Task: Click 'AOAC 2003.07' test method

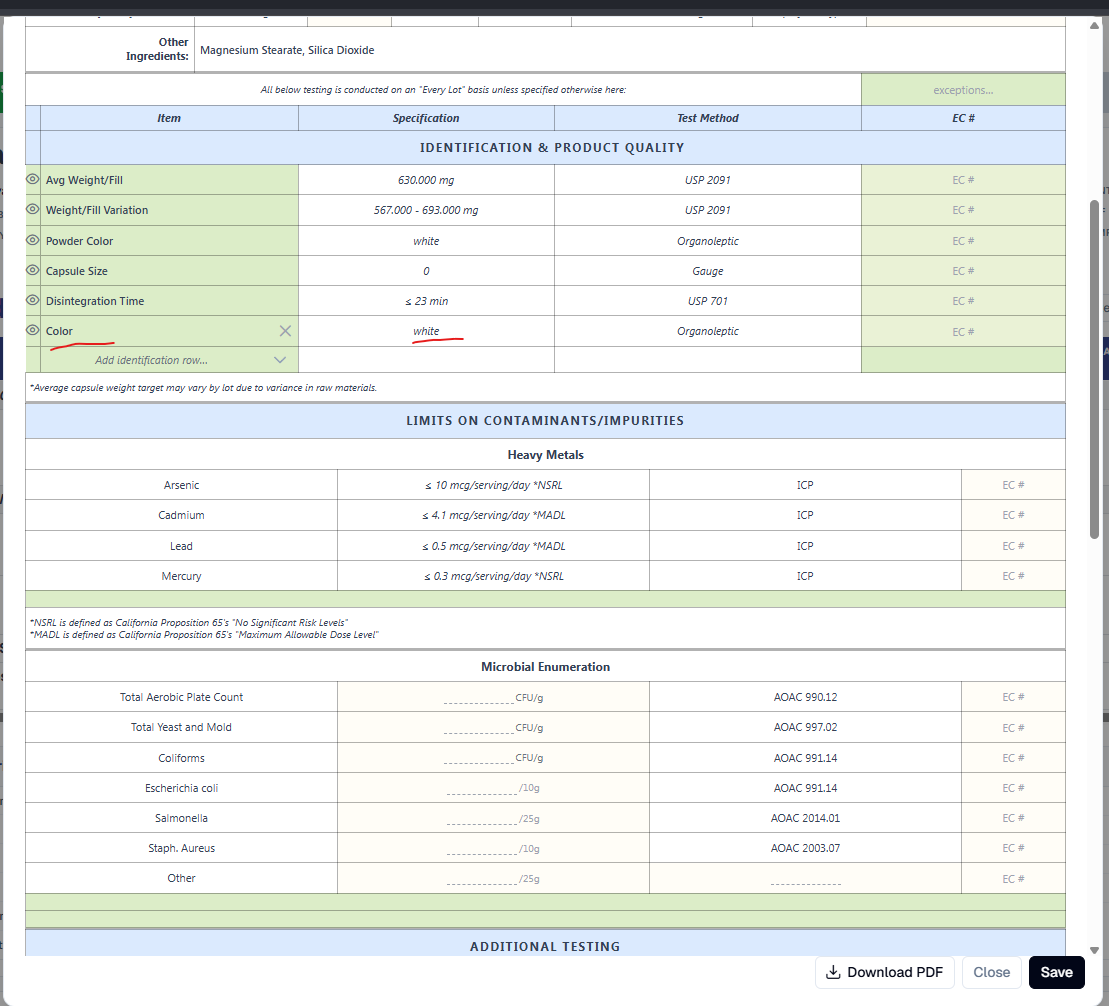Action: coord(805,848)
